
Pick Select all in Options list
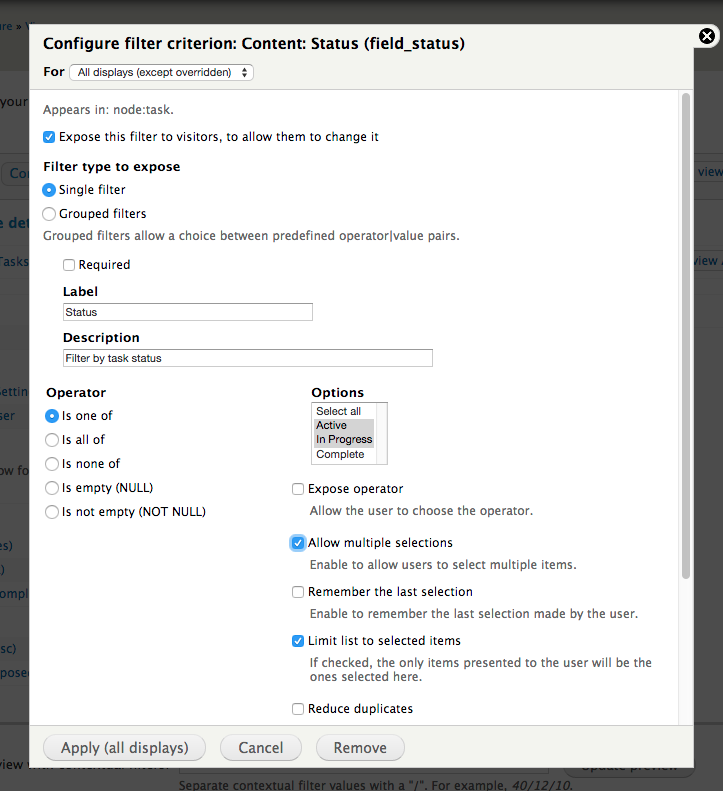click(x=344, y=411)
